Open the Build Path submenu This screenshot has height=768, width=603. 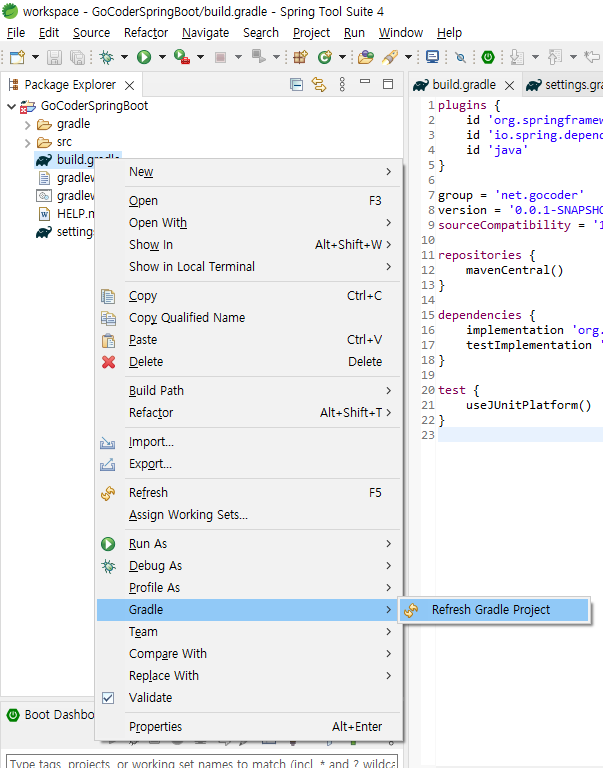249,391
